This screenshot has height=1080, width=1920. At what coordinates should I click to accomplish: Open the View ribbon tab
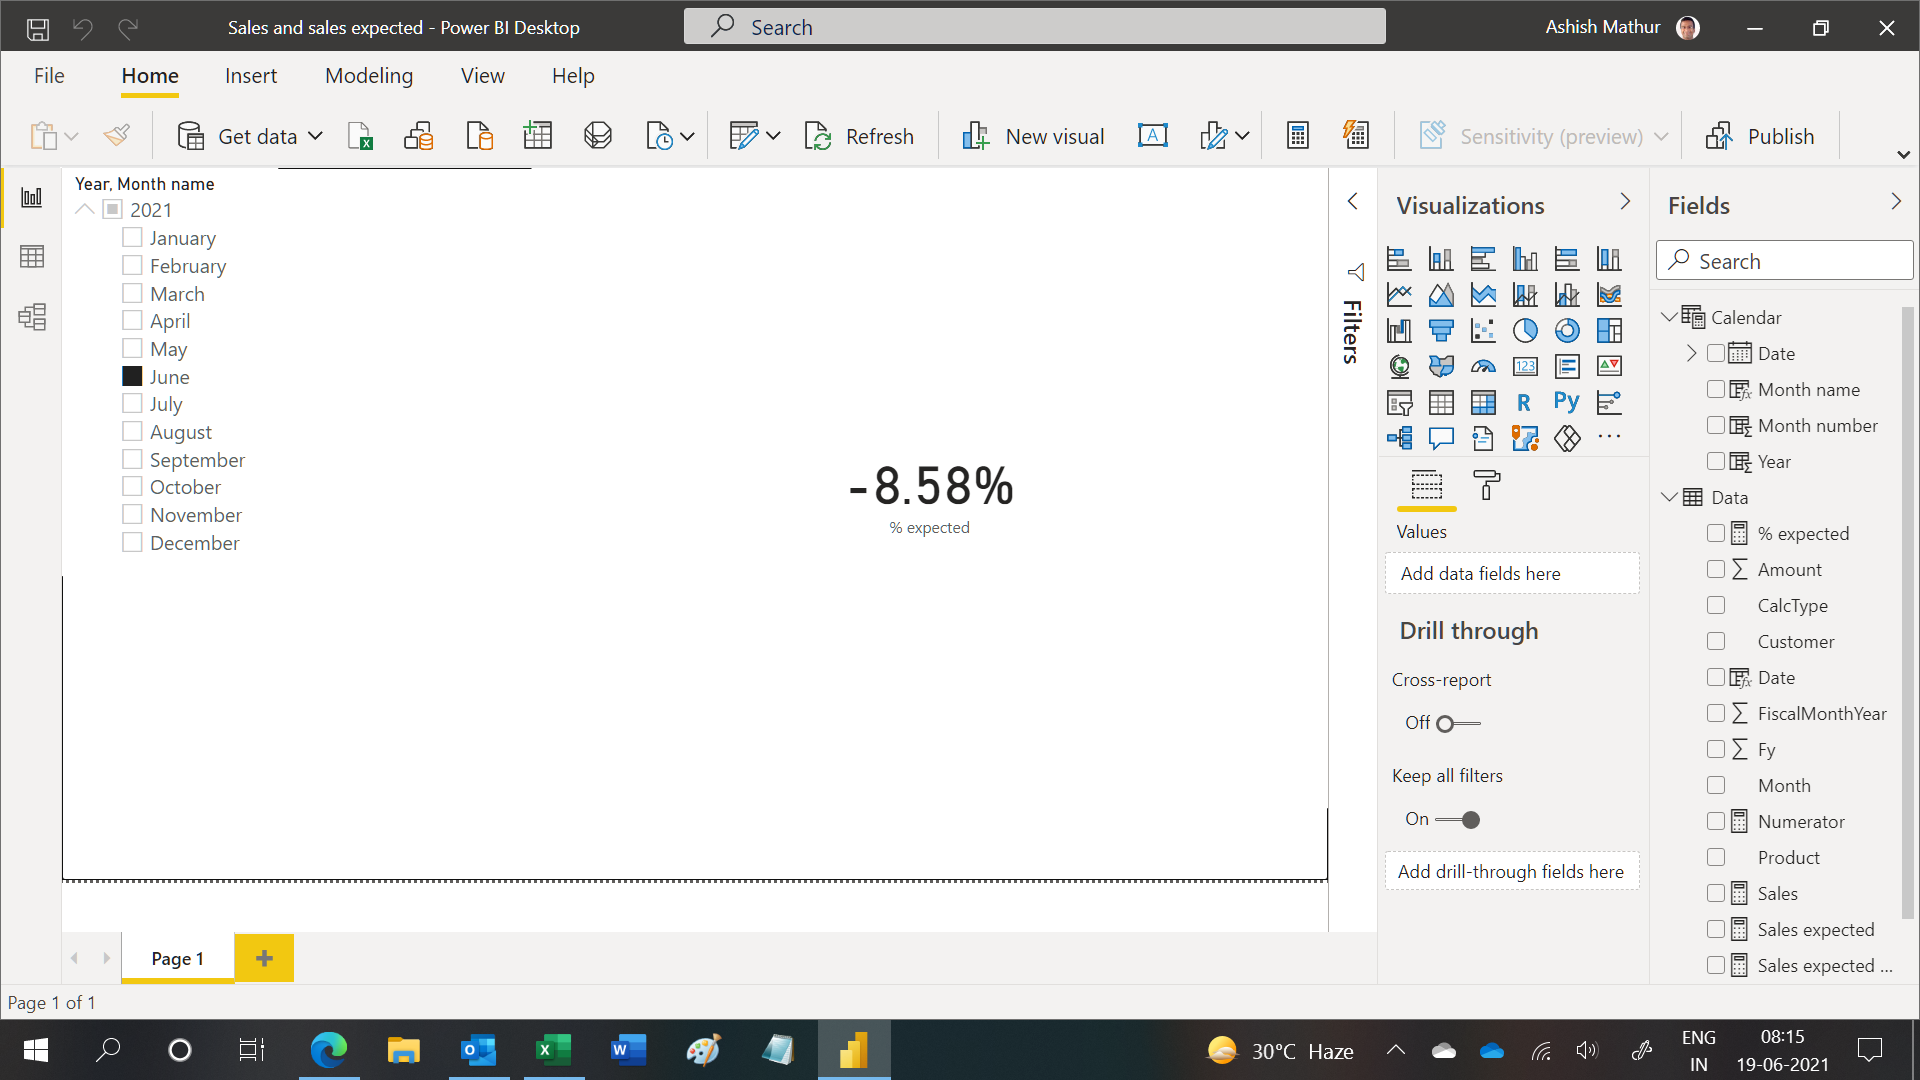(x=483, y=76)
